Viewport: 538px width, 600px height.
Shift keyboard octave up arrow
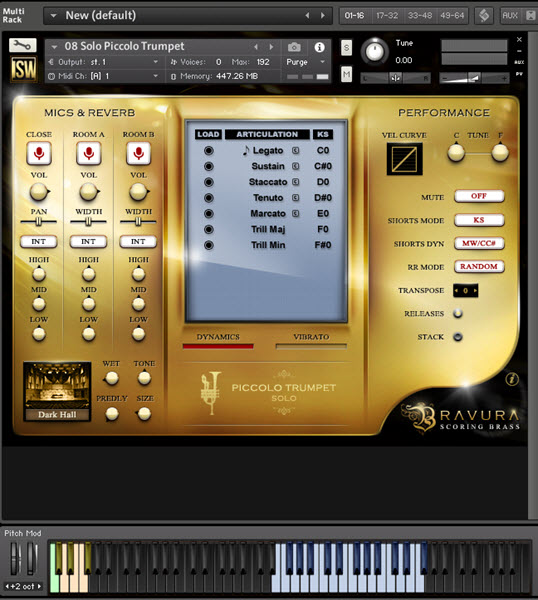[x=39, y=586]
